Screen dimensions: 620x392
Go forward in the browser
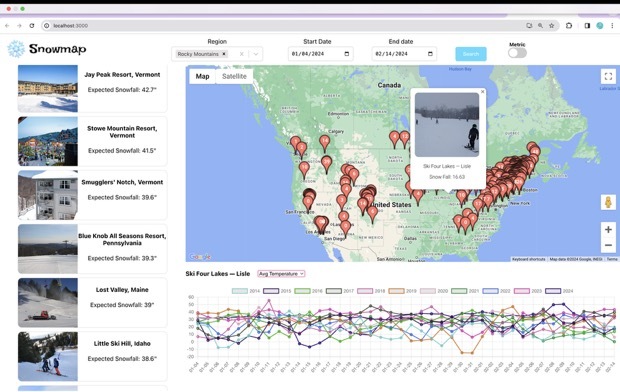point(19,26)
